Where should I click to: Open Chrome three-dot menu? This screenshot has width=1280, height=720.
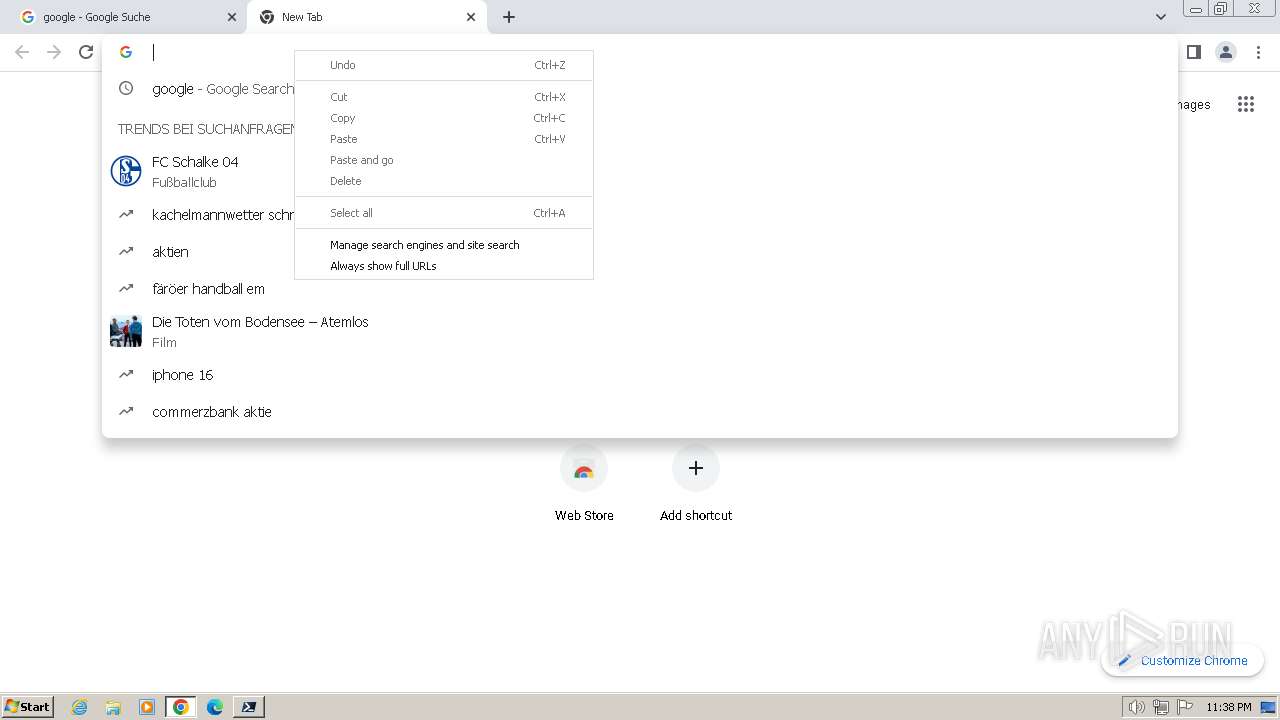pos(1258,52)
